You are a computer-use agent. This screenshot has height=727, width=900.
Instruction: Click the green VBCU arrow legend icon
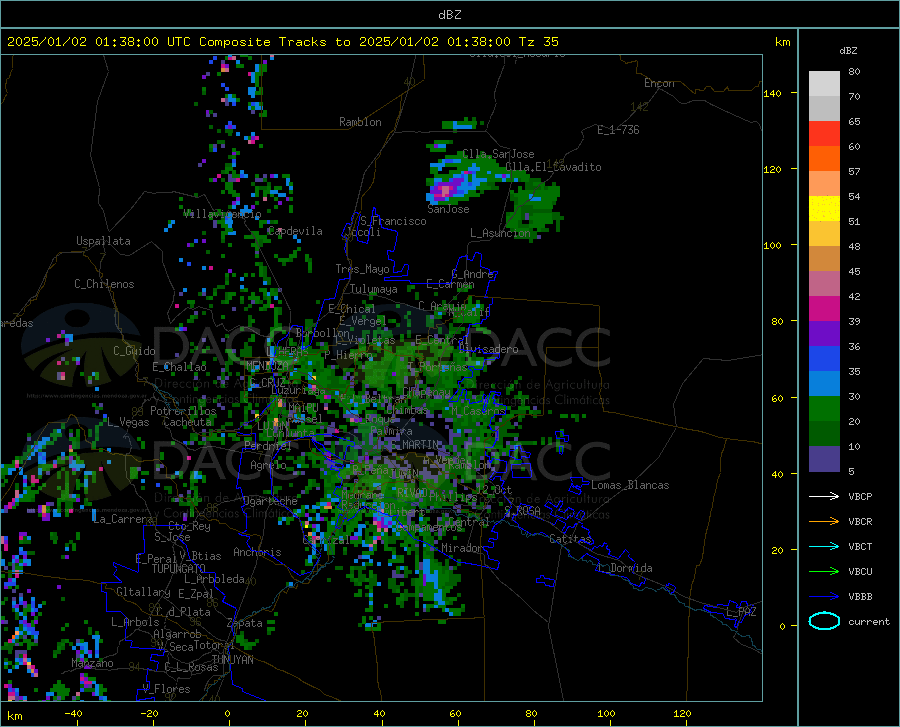tap(824, 572)
